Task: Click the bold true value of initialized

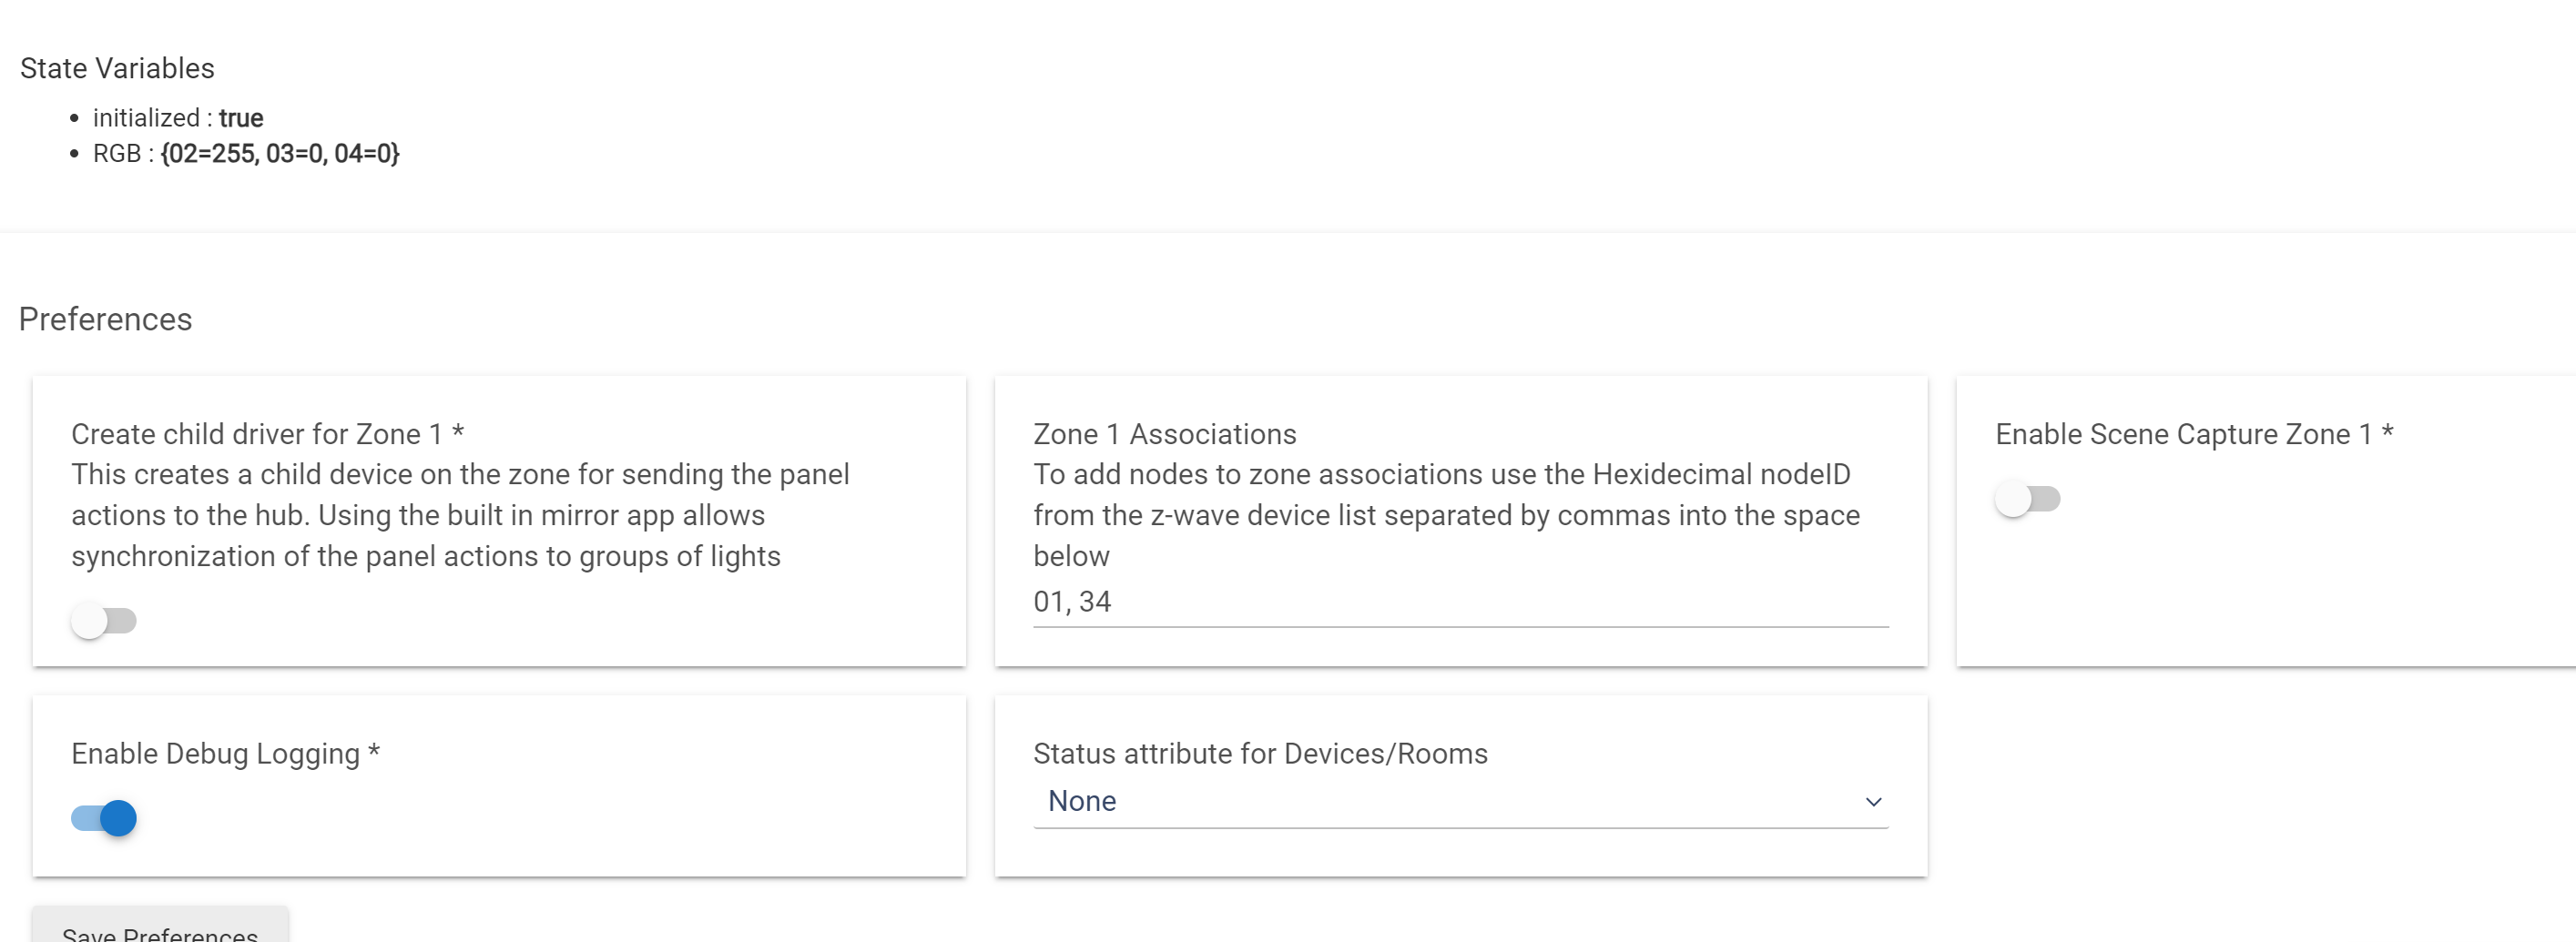Action: pyautogui.click(x=241, y=118)
